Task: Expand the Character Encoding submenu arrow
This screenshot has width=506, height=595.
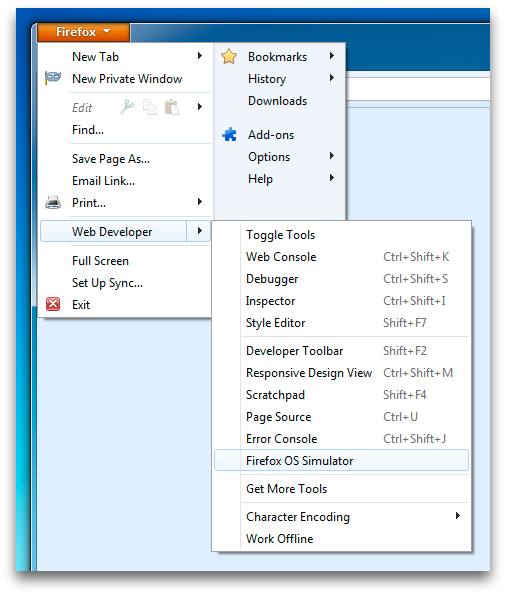Action: click(458, 516)
